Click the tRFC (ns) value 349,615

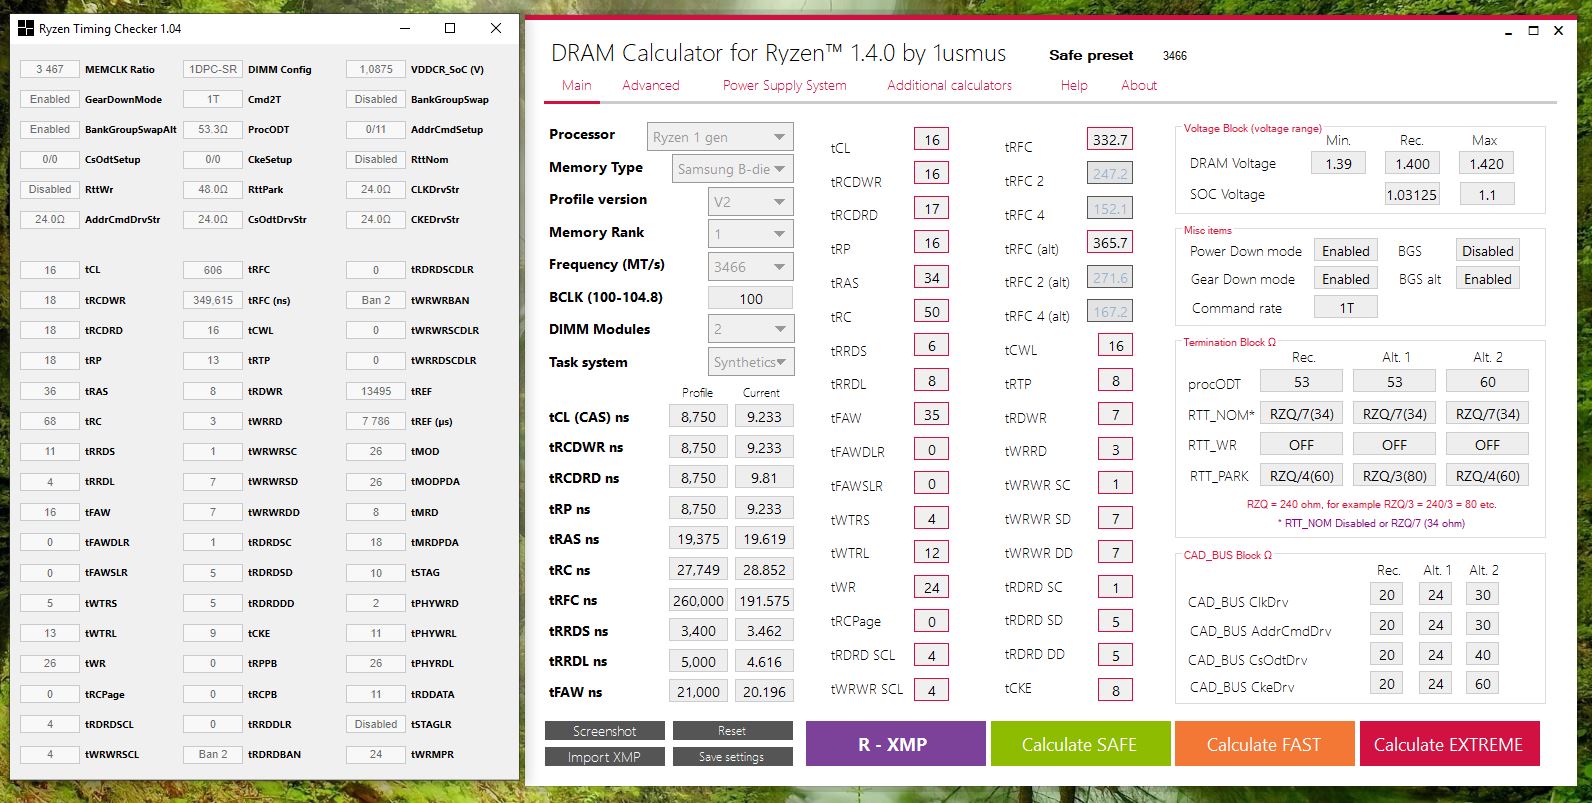pos(213,300)
